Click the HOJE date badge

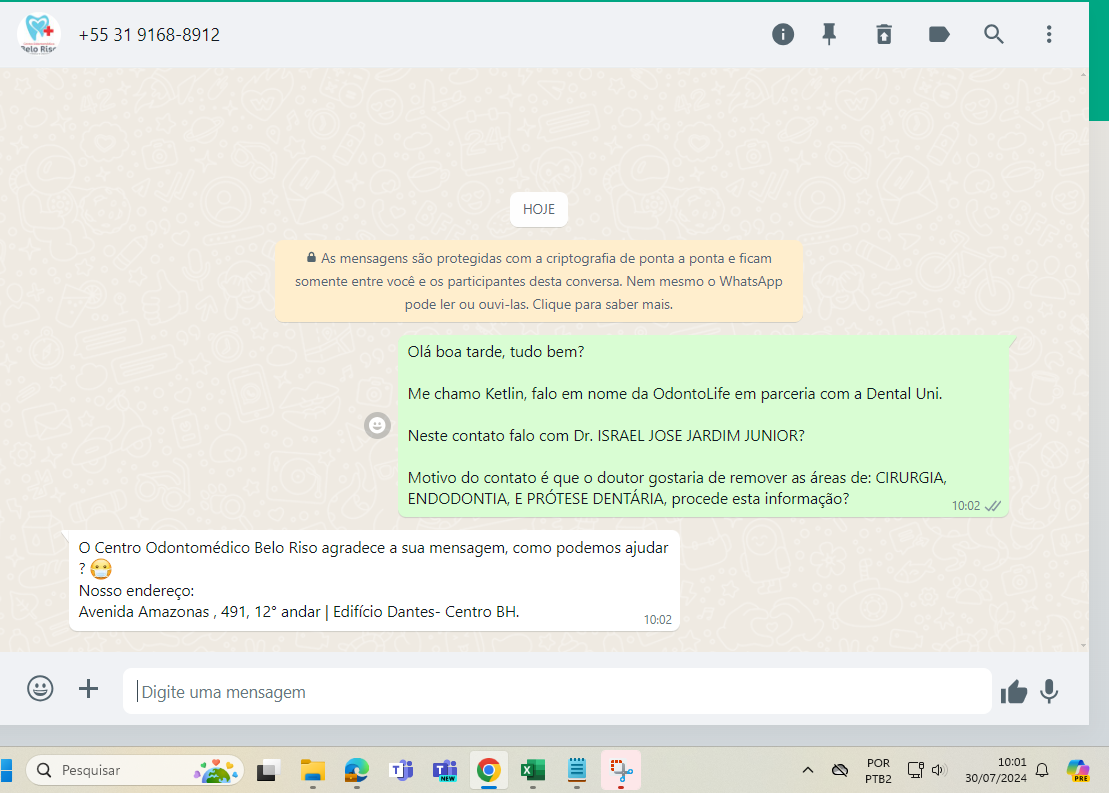(x=538, y=209)
